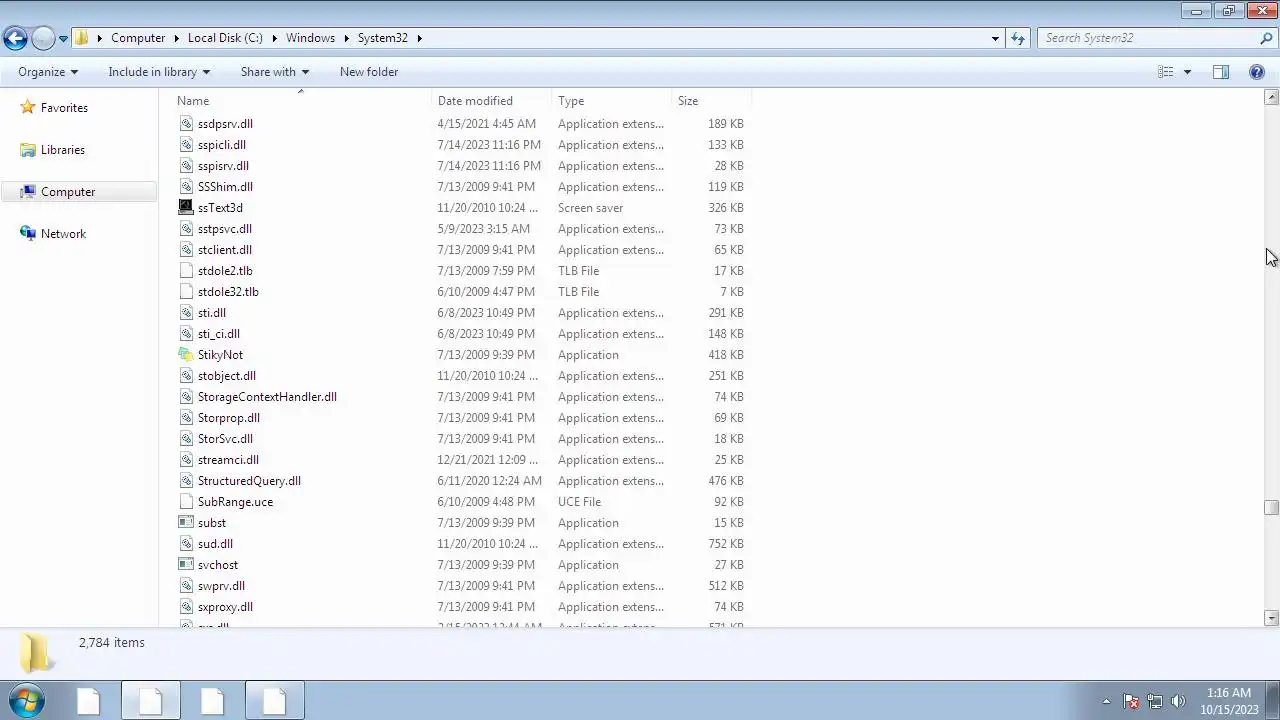Show hidden tray icons arrow
The image size is (1280, 720).
pyautogui.click(x=1106, y=701)
